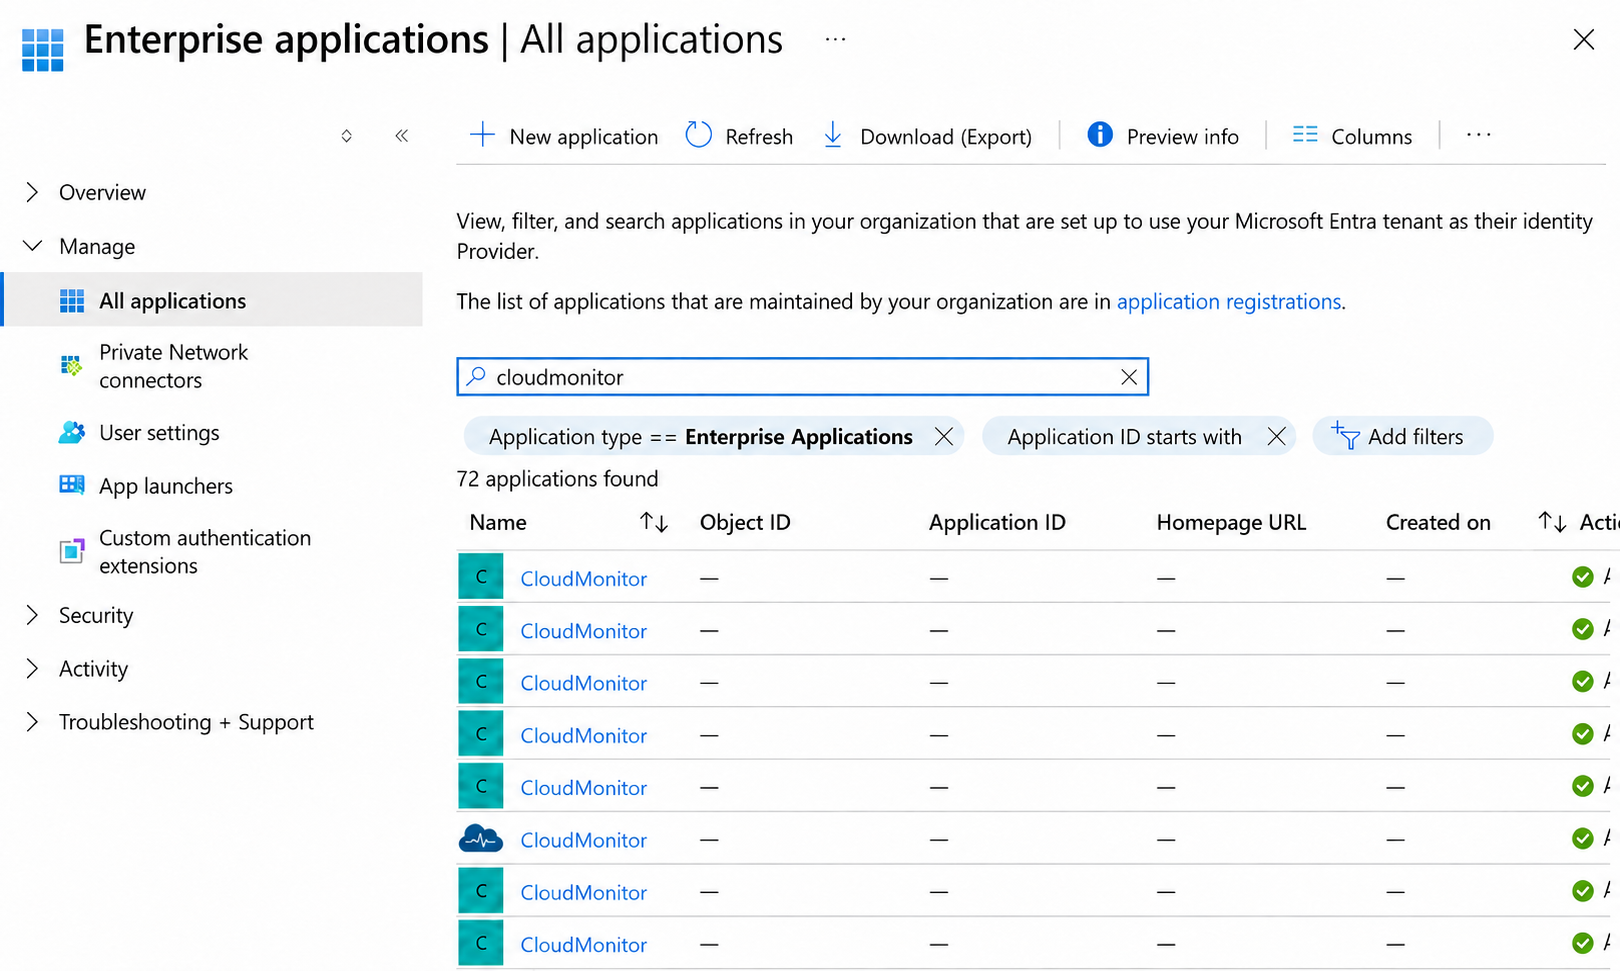The height and width of the screenshot is (971, 1620).
Task: Open the toolbar more options ellipsis
Action: [1479, 135]
